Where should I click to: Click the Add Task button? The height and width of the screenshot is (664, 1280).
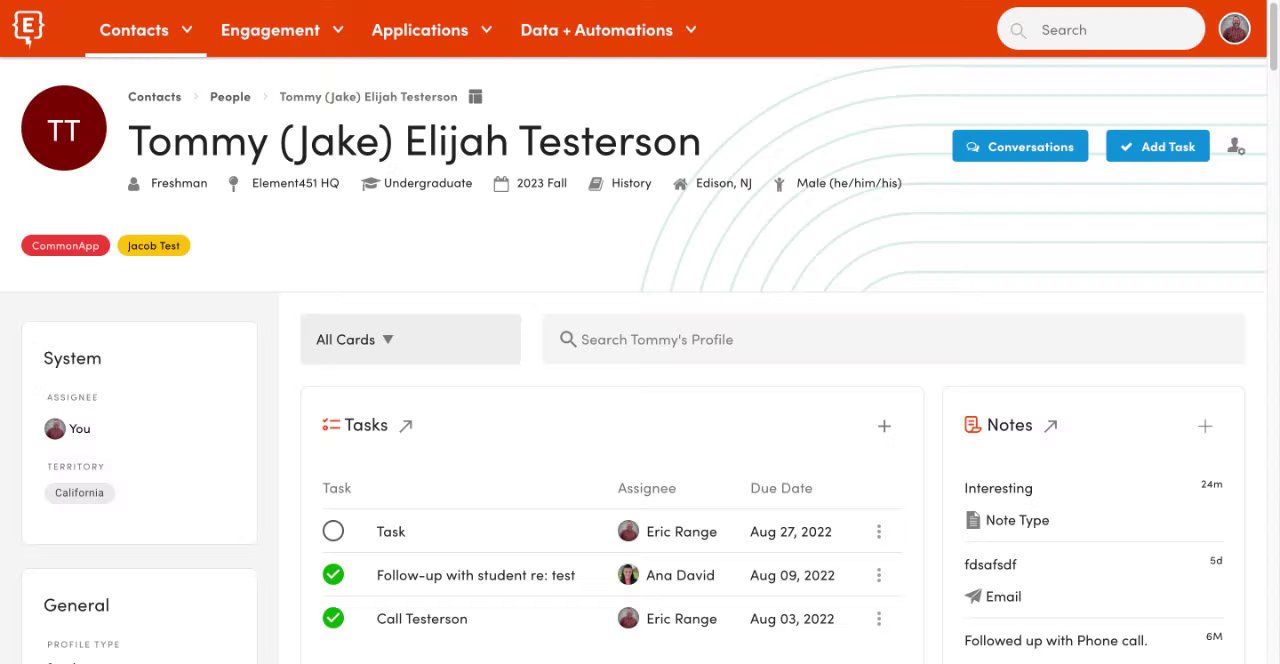1158,147
